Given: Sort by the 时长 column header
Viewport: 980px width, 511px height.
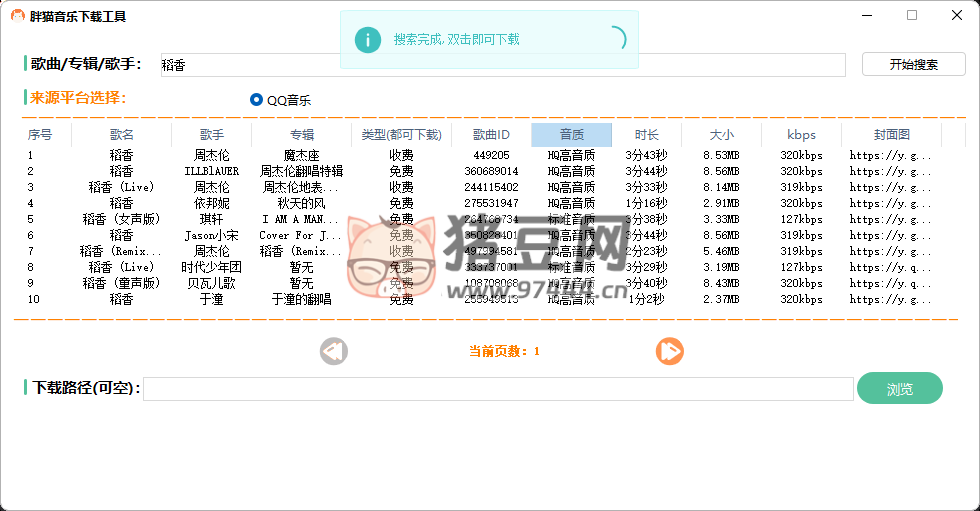Looking at the screenshot, I should (646, 135).
